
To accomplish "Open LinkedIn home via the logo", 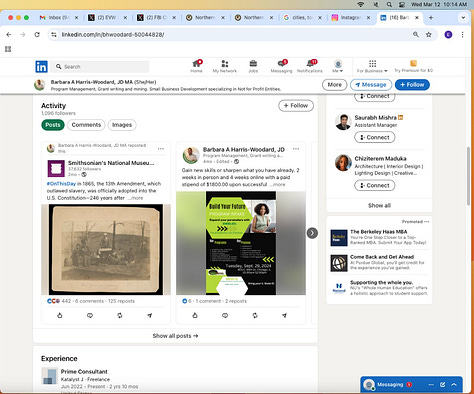I will click(42, 67).
